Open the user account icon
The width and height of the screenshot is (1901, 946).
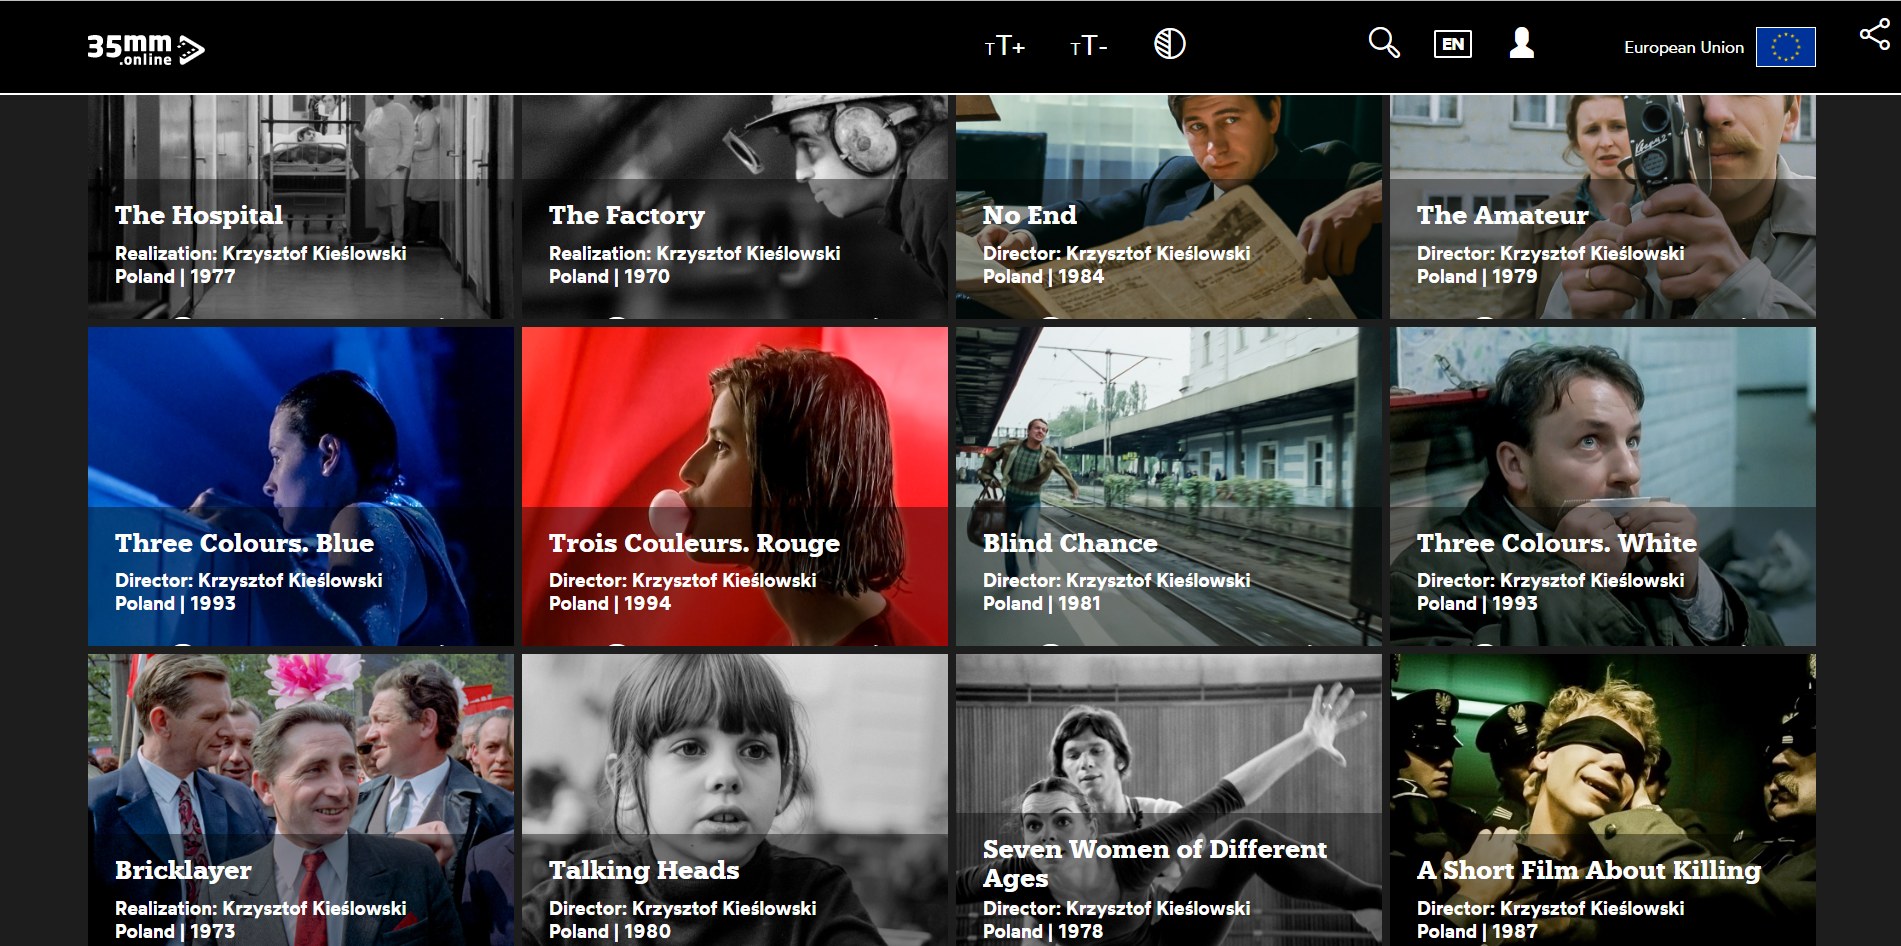coord(1522,43)
